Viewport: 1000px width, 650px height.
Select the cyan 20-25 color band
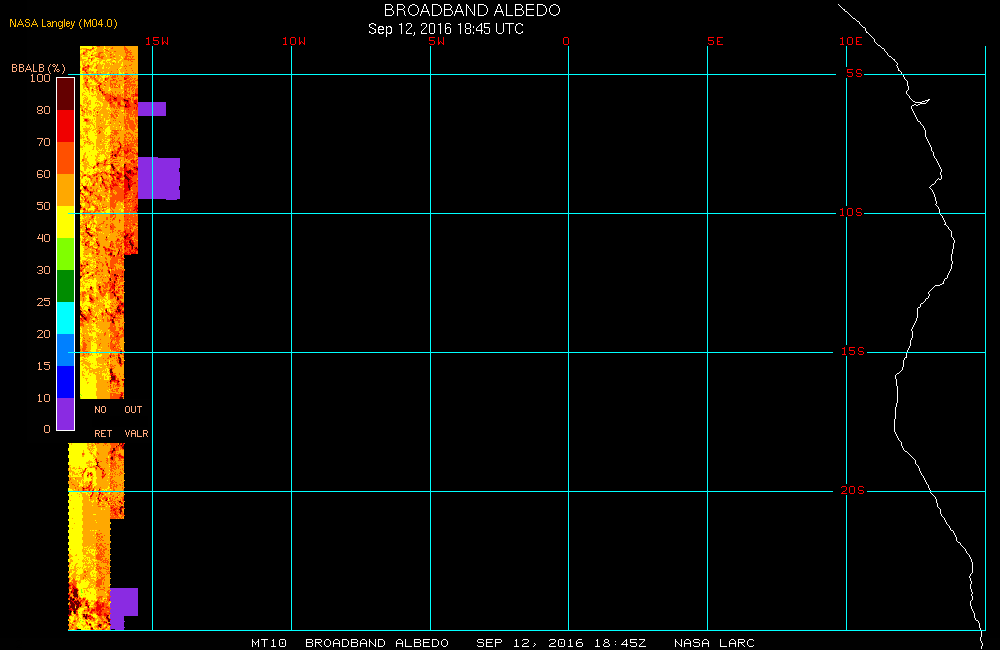coord(66,318)
